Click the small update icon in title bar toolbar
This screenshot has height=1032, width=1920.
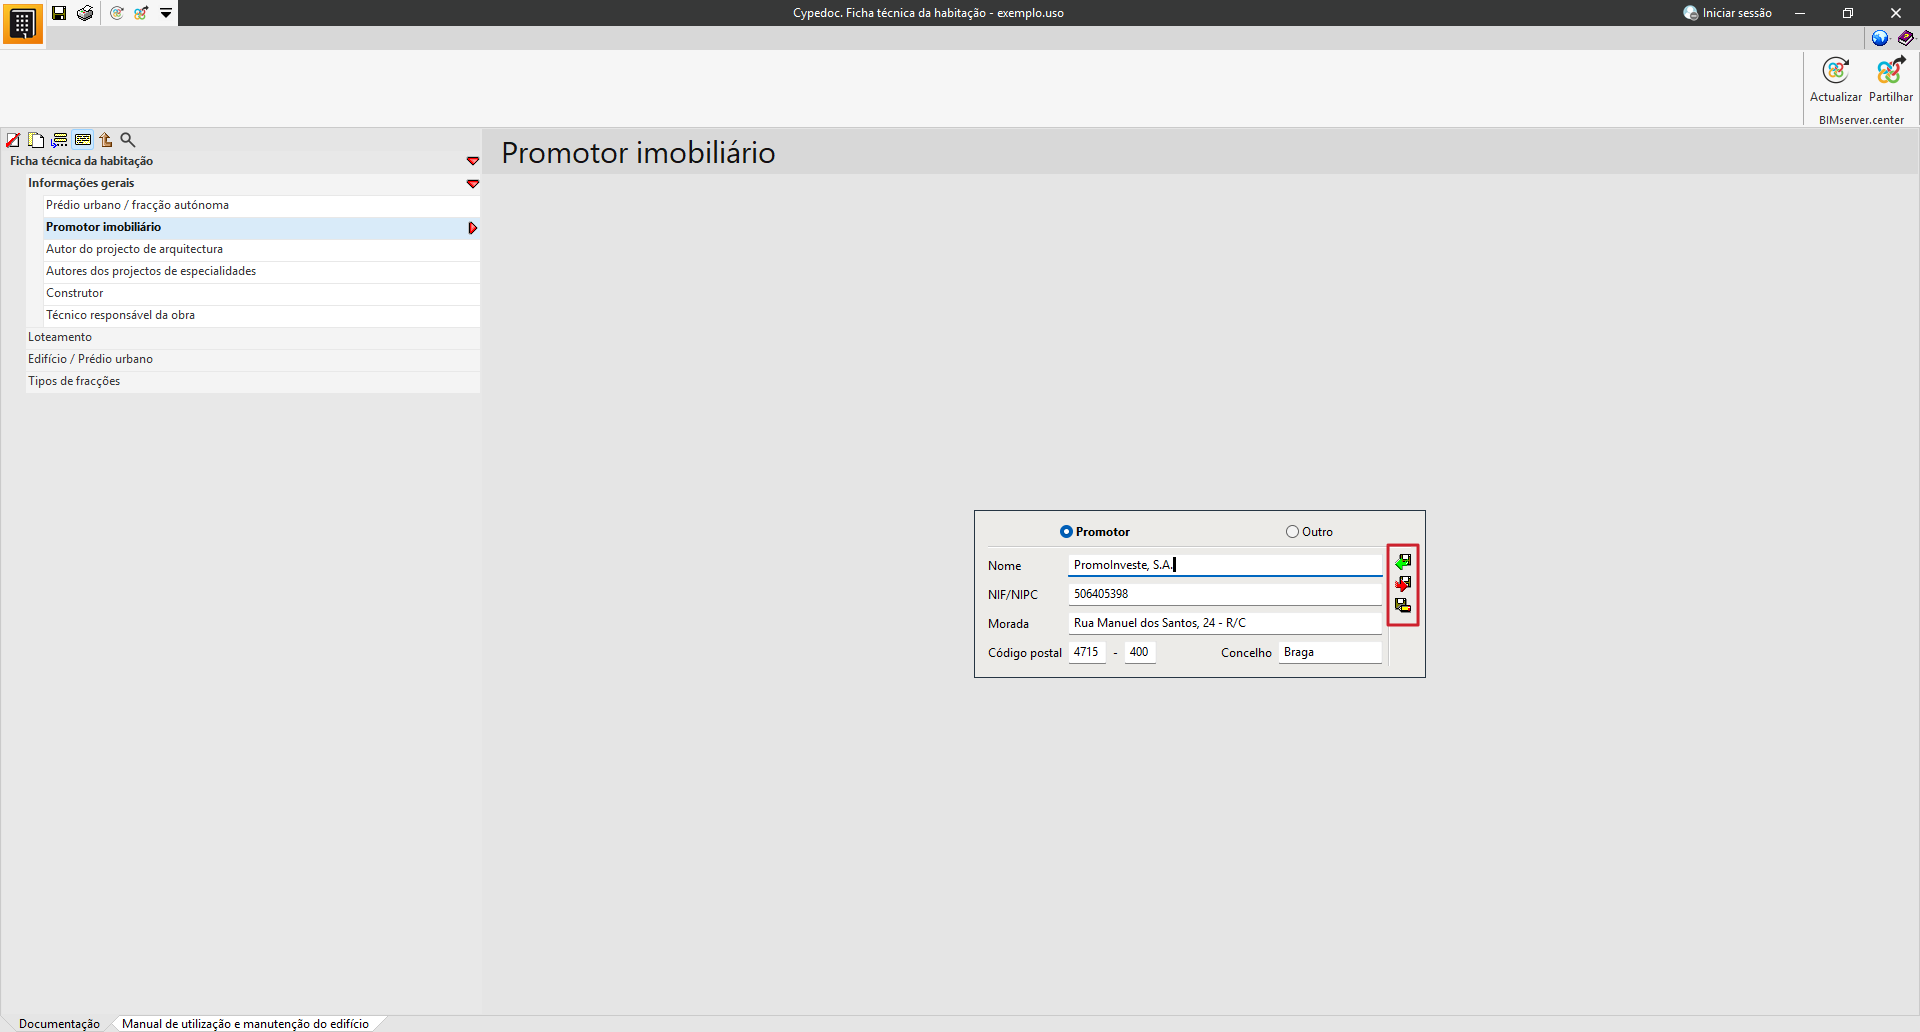(117, 13)
